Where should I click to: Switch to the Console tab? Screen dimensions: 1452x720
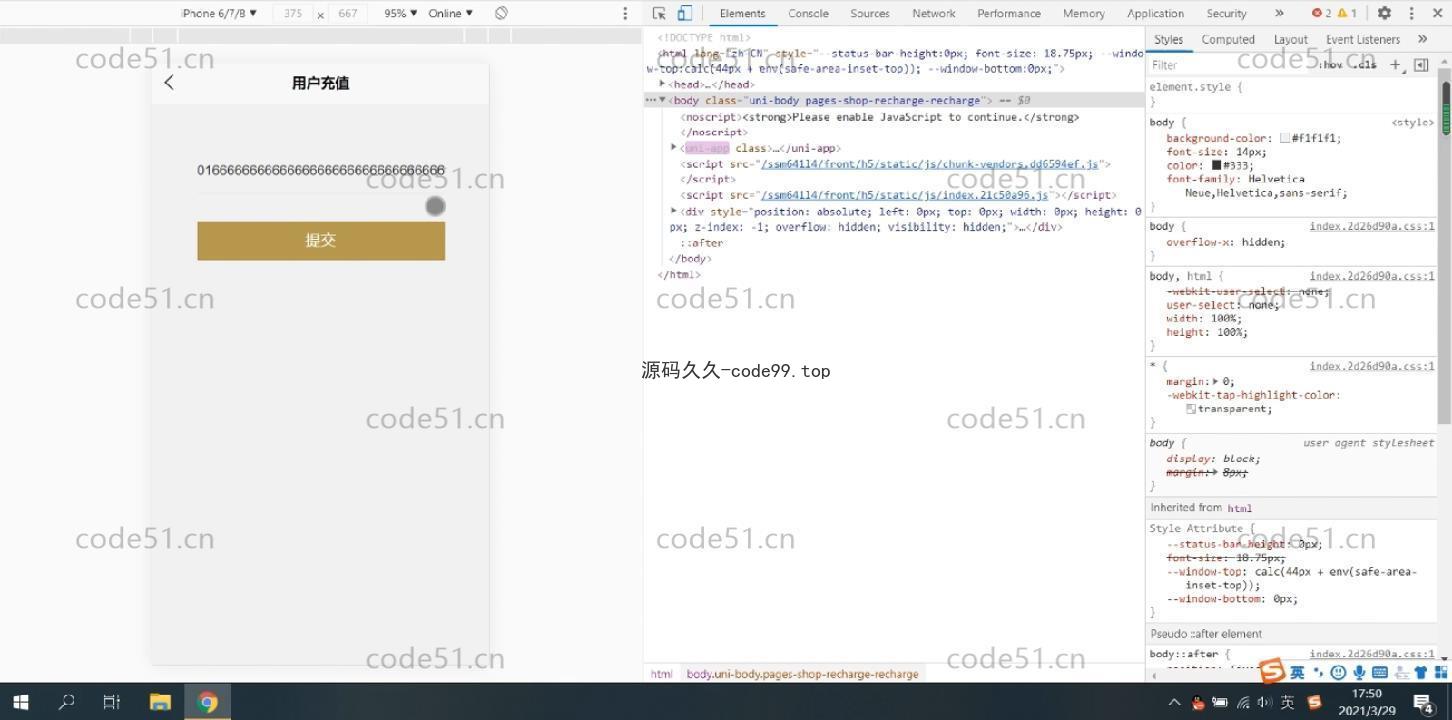click(x=808, y=13)
